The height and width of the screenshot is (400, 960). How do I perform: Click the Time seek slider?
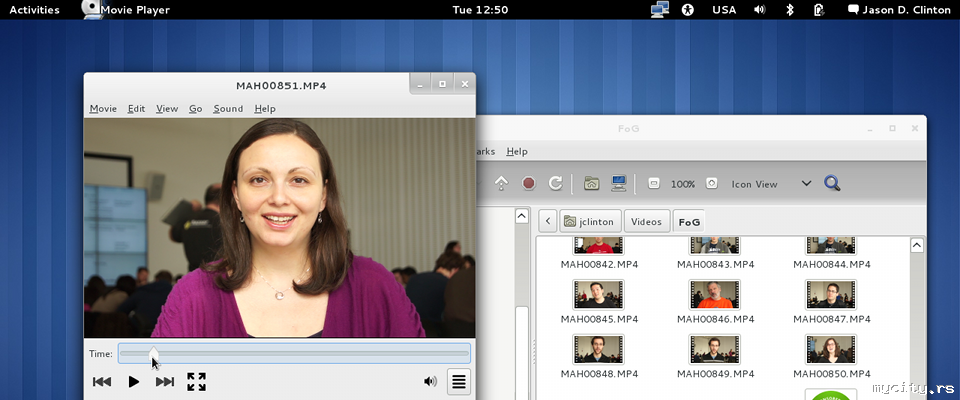pos(294,353)
